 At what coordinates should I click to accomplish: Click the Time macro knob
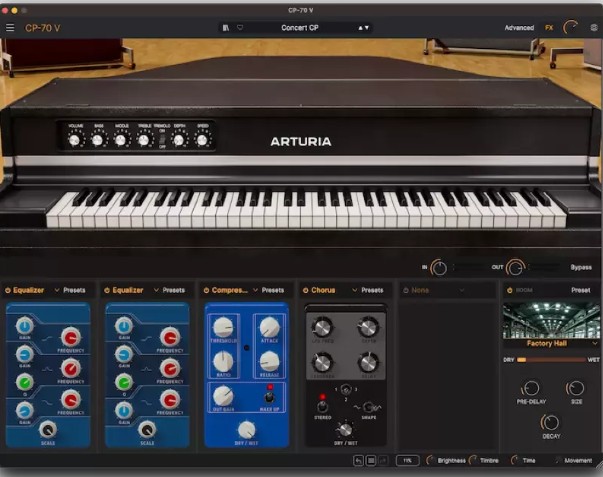pos(515,460)
